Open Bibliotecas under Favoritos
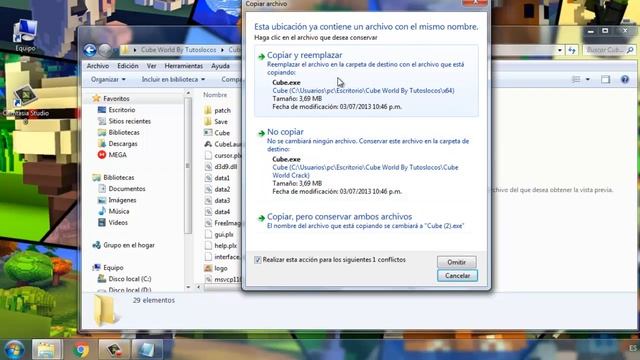Image resolution: width=640 pixels, height=360 pixels. (124, 133)
